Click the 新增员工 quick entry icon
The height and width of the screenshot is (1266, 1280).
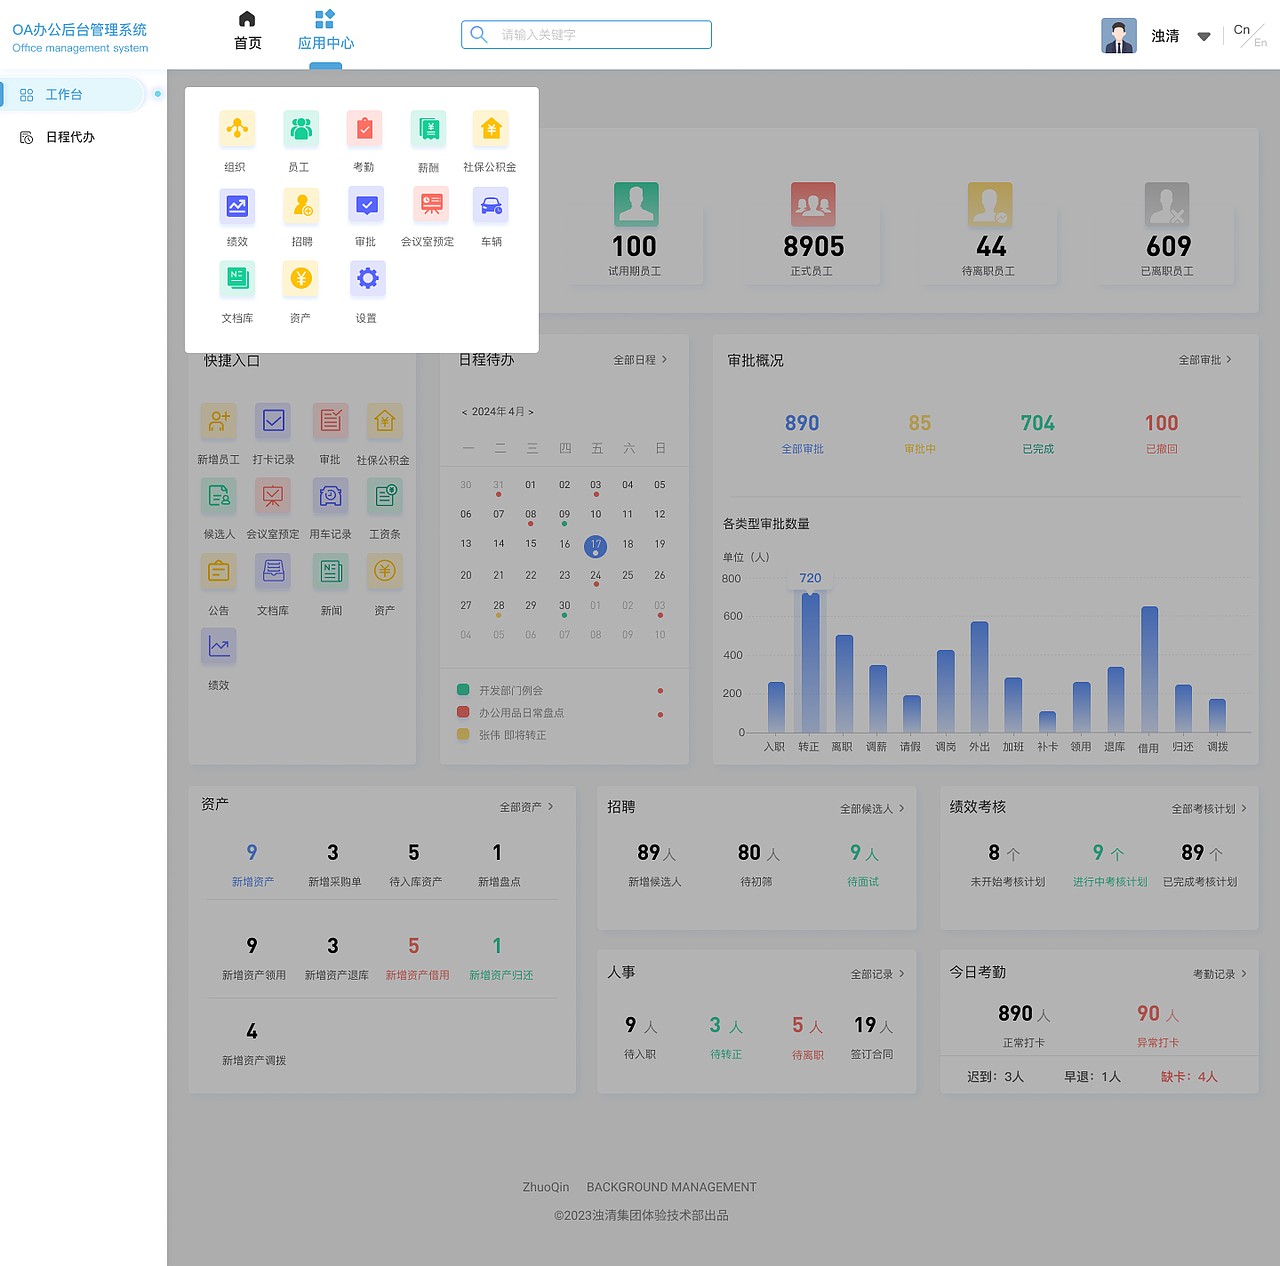(x=219, y=421)
